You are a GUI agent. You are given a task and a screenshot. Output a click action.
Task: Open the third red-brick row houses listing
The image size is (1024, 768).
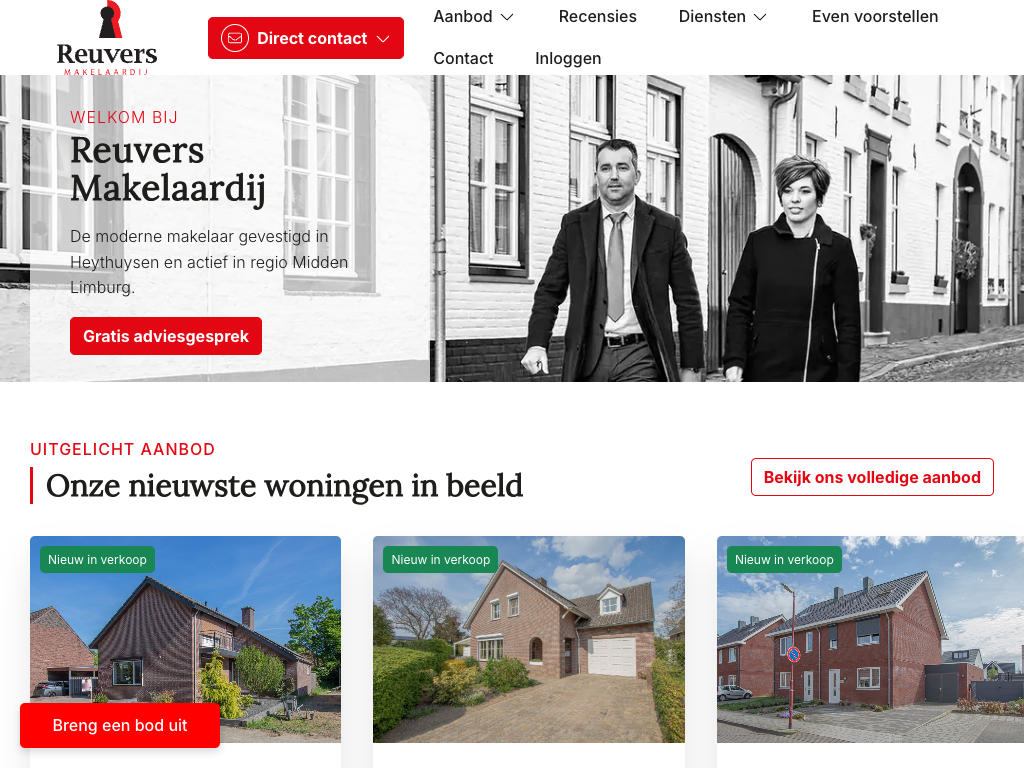871,639
